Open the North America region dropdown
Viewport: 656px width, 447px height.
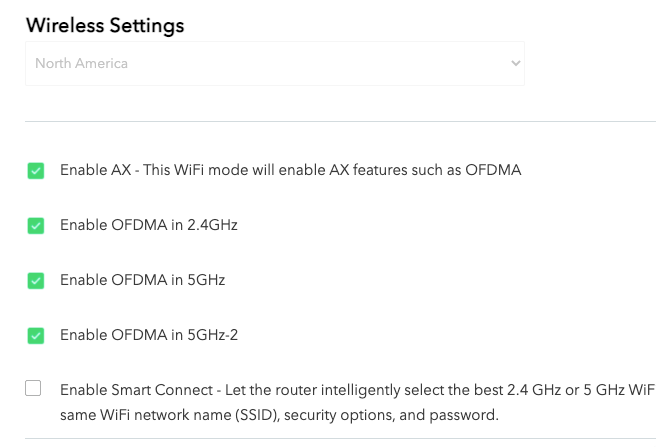click(x=274, y=63)
